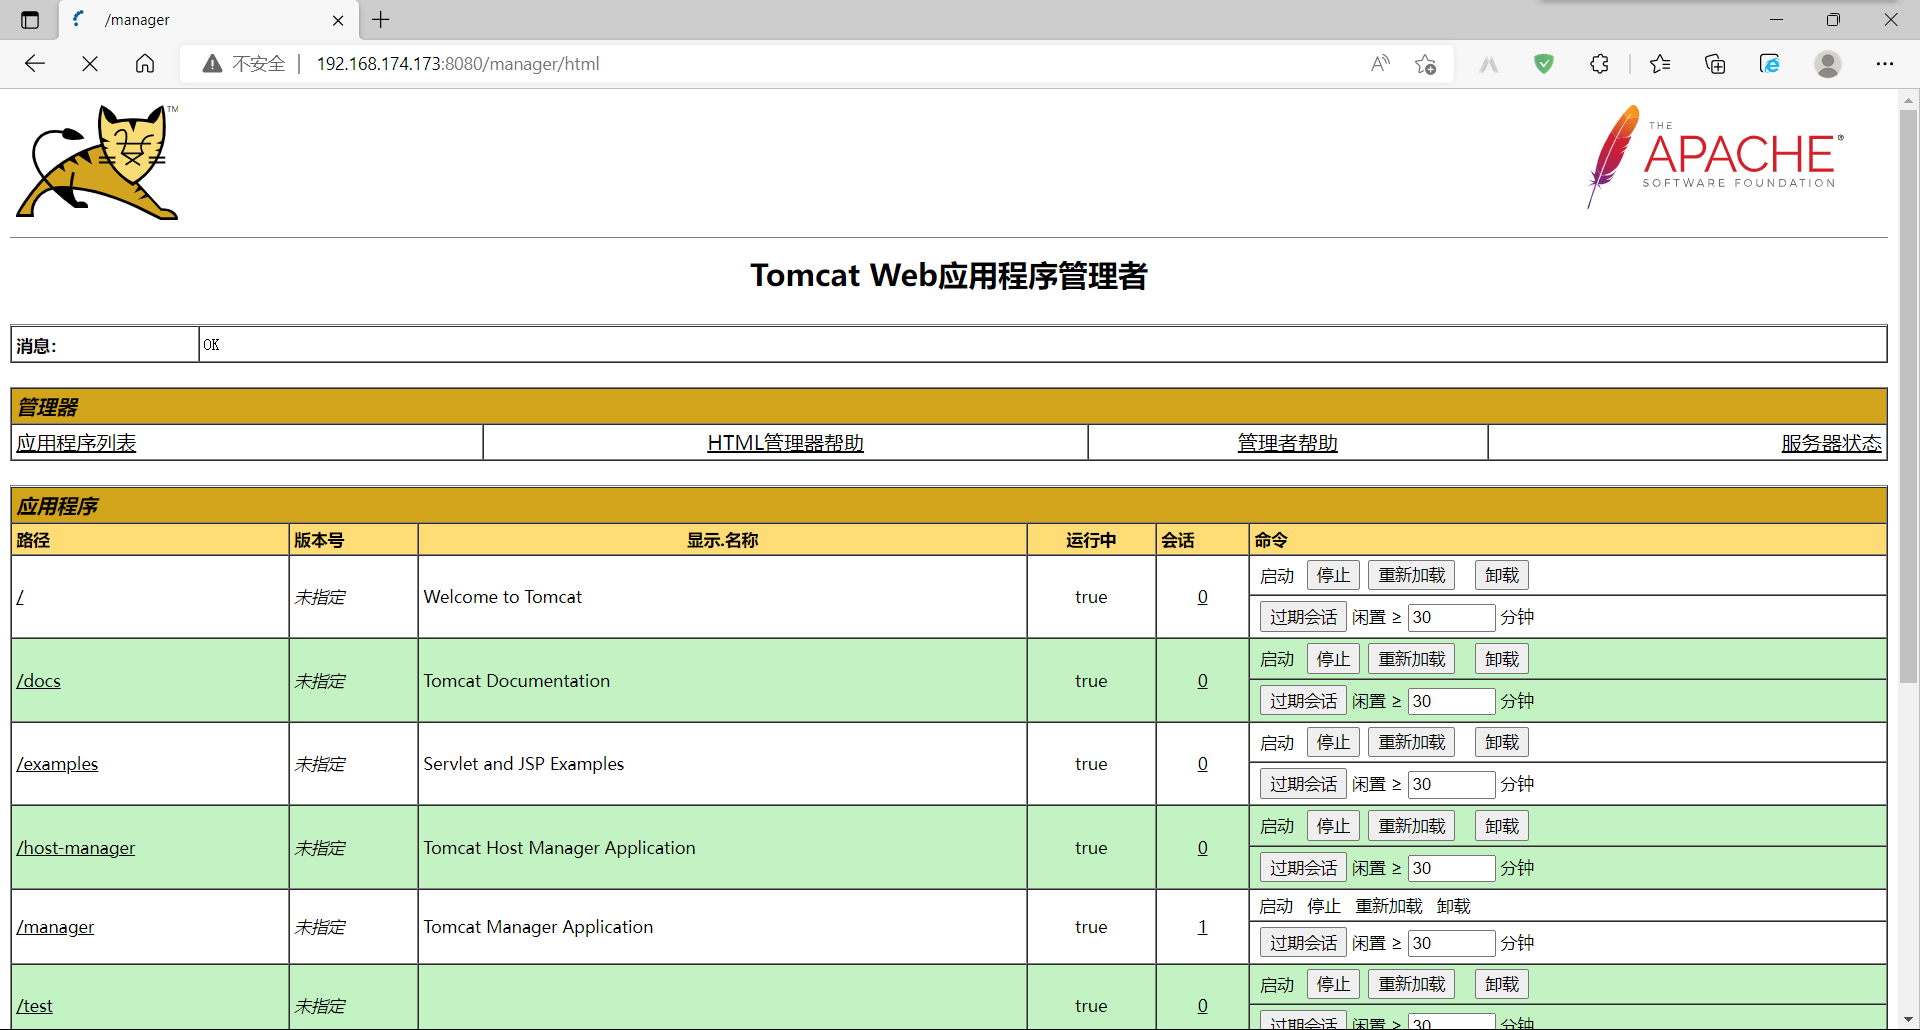The width and height of the screenshot is (1920, 1030).
Task: Reload the /examples application
Action: pyautogui.click(x=1411, y=743)
